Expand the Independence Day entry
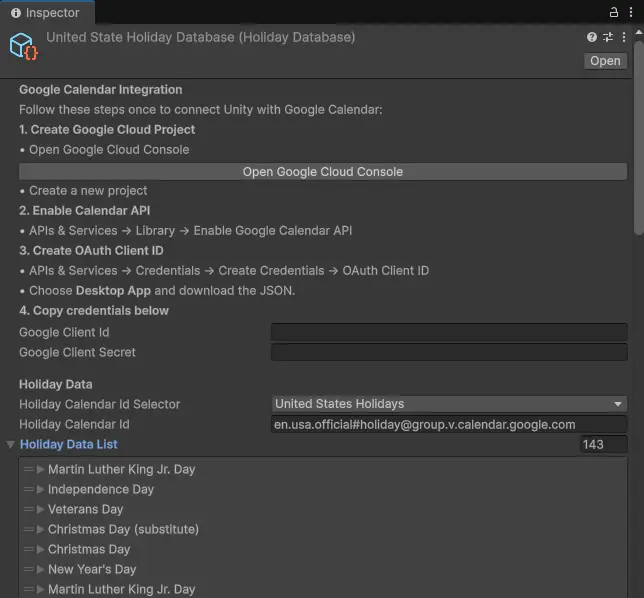The width and height of the screenshot is (644, 598). 40,490
